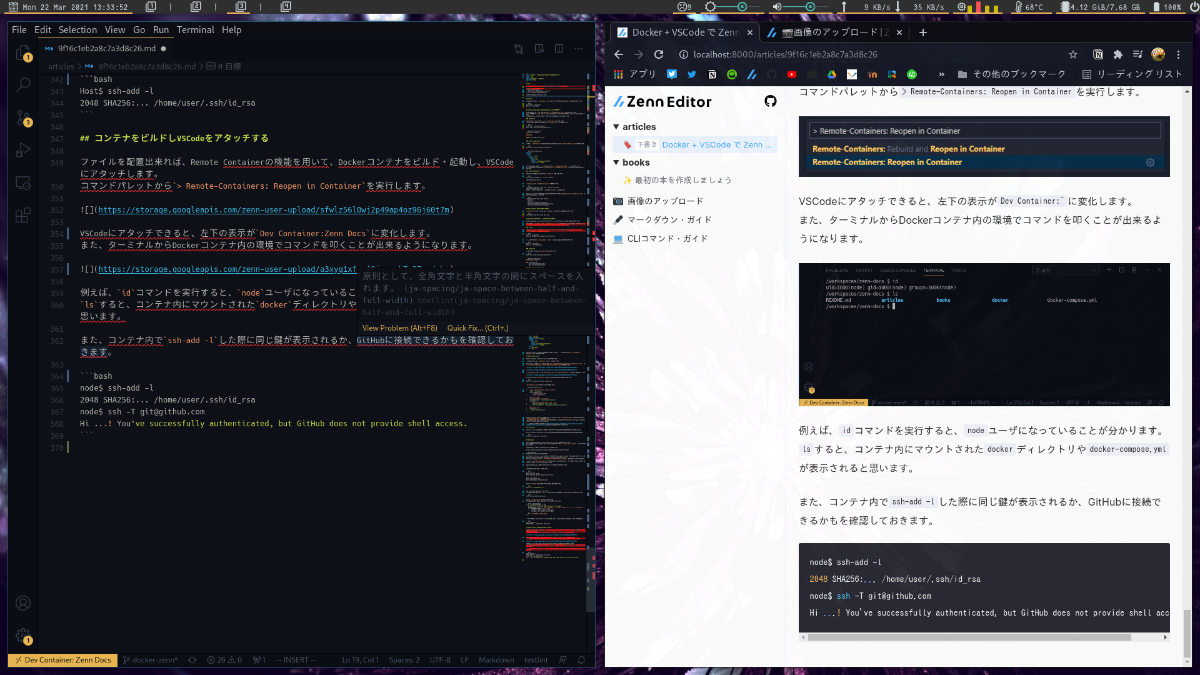
Task: Click the open changes icon in editor toolbar
Action: point(518,48)
